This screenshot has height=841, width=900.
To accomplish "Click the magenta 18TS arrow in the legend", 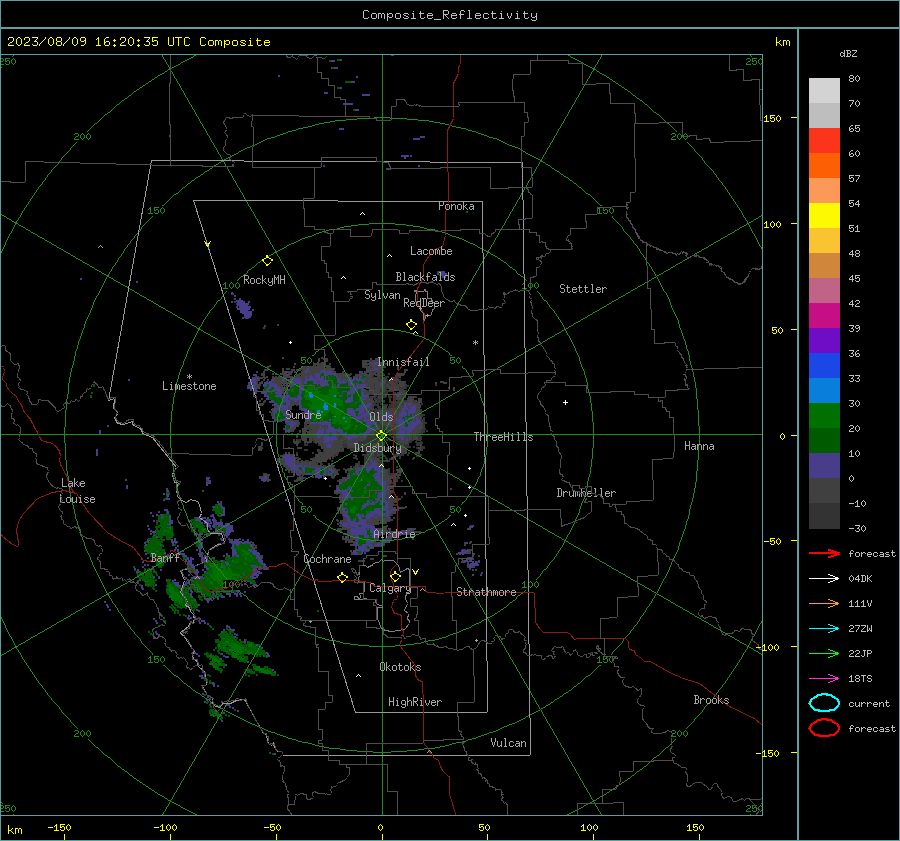I will (x=824, y=679).
